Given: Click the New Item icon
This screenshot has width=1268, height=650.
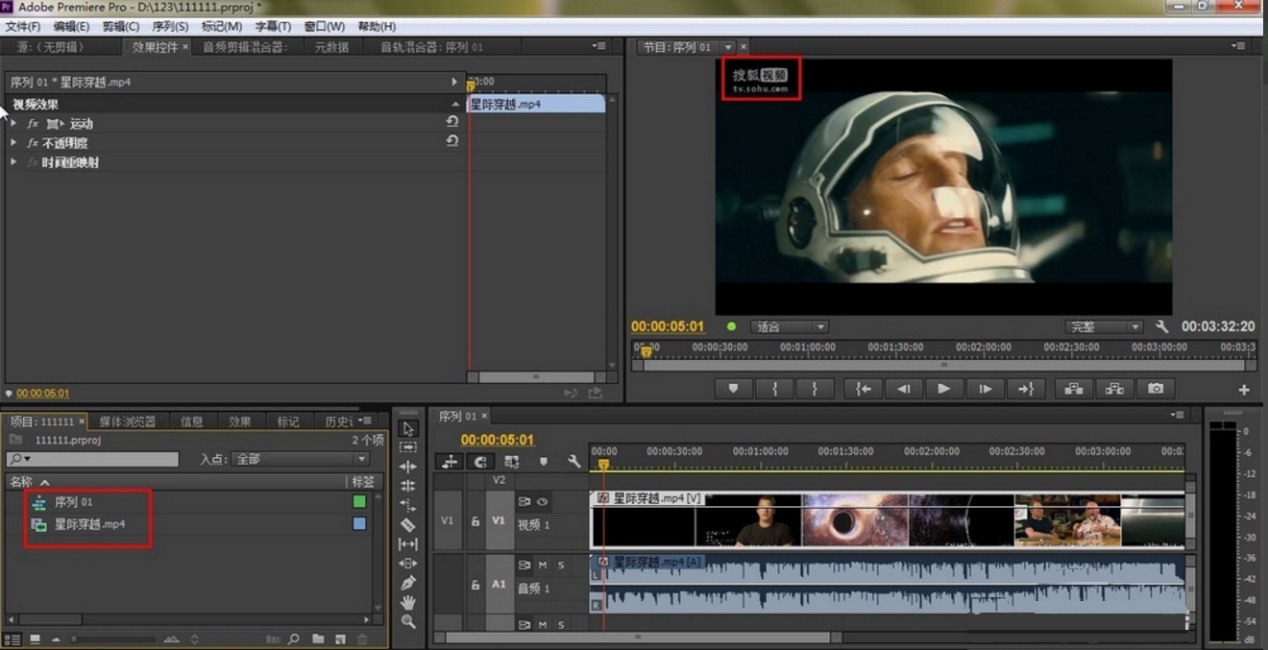Looking at the screenshot, I should click(340, 639).
